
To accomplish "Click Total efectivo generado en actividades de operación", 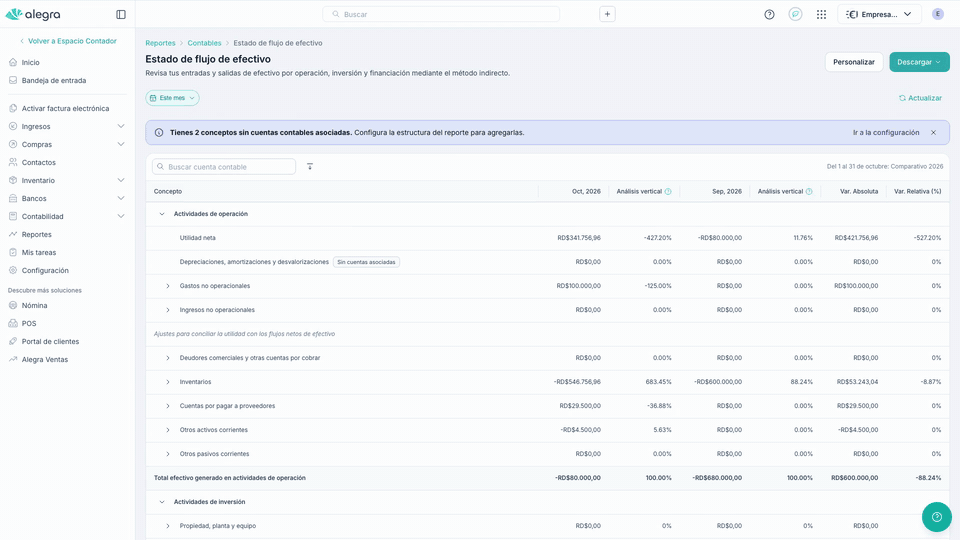I will 230,478.
